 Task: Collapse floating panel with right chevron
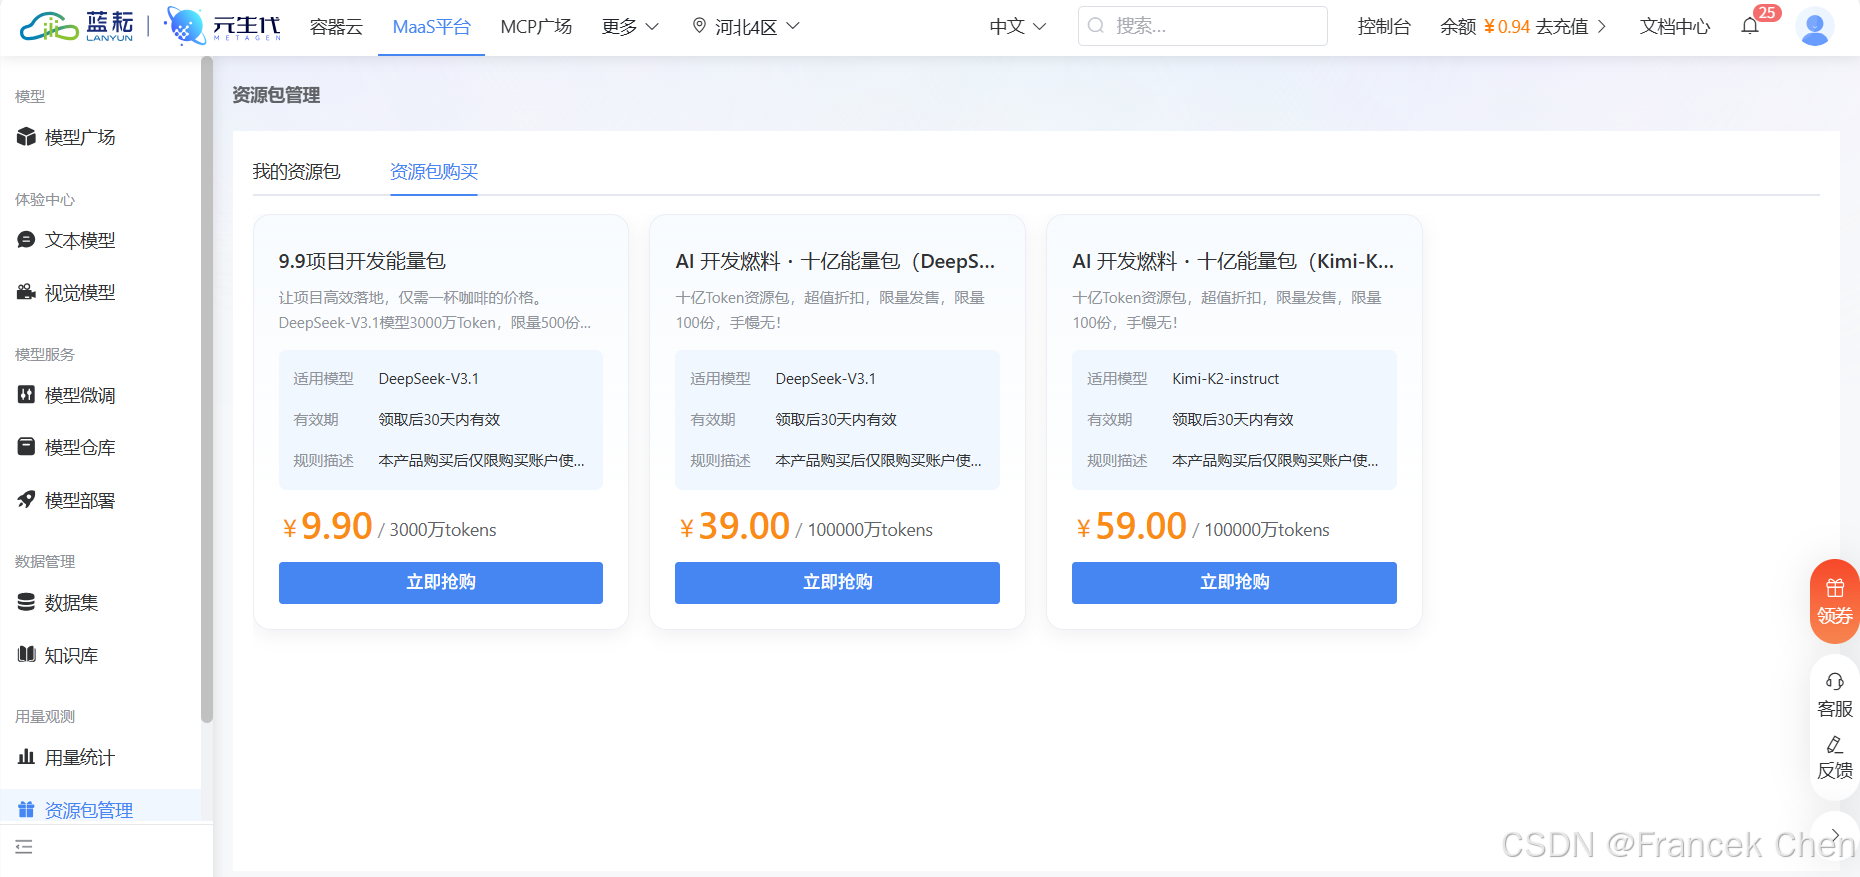pos(1835,834)
